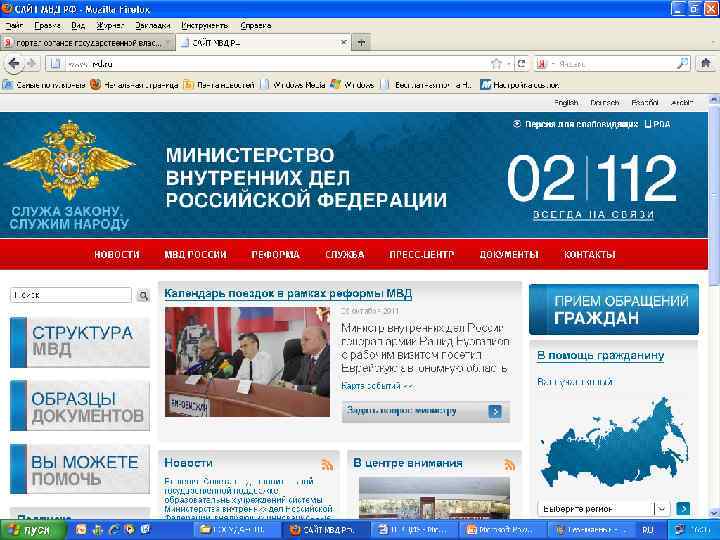Switch to the English version link

click(x=566, y=103)
